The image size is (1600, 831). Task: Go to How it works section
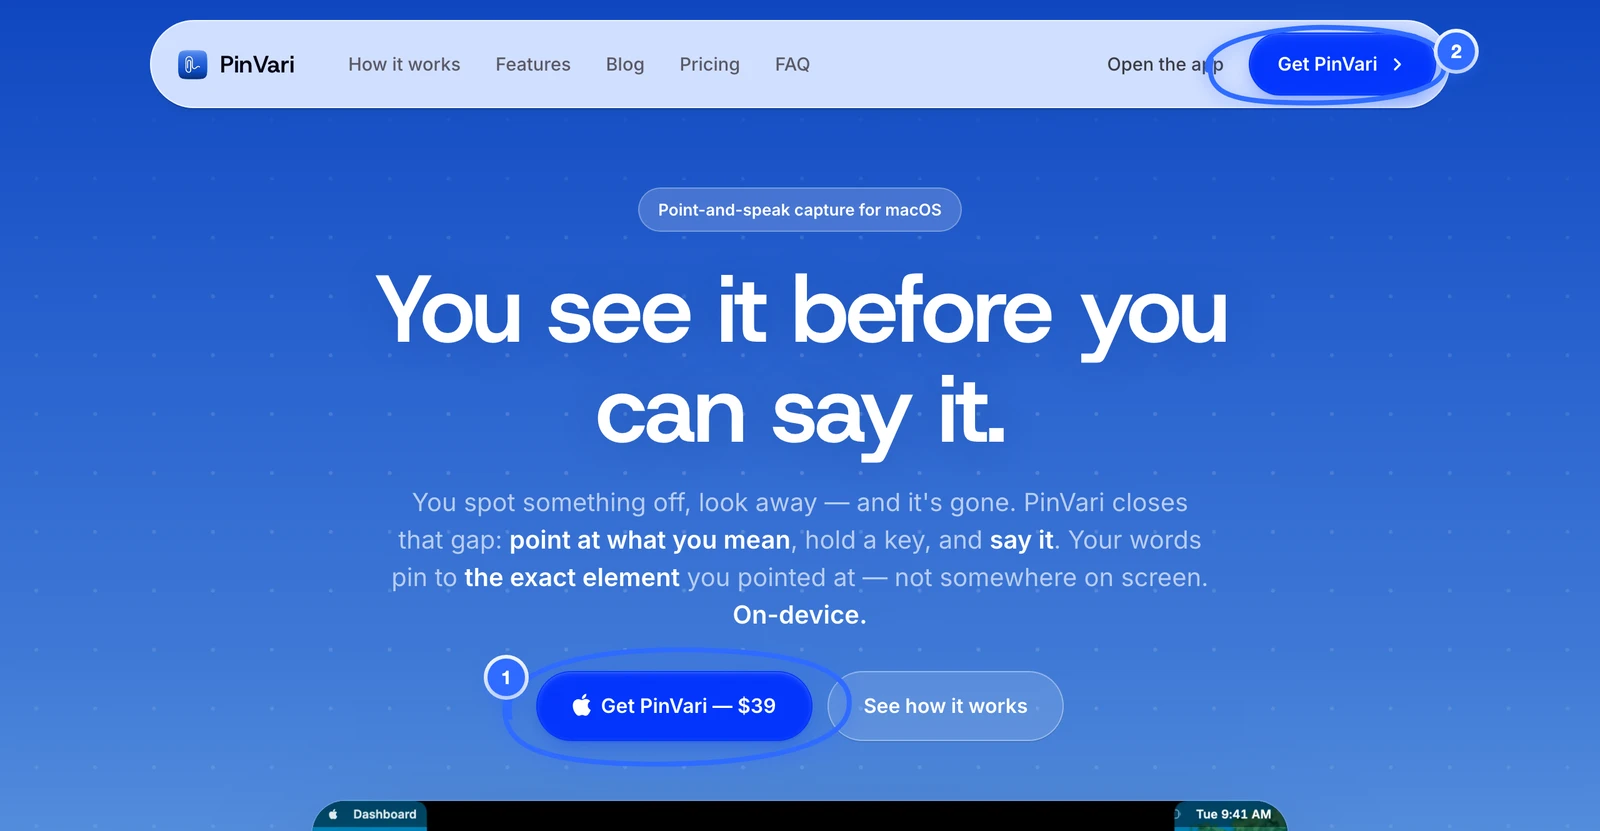404,64
